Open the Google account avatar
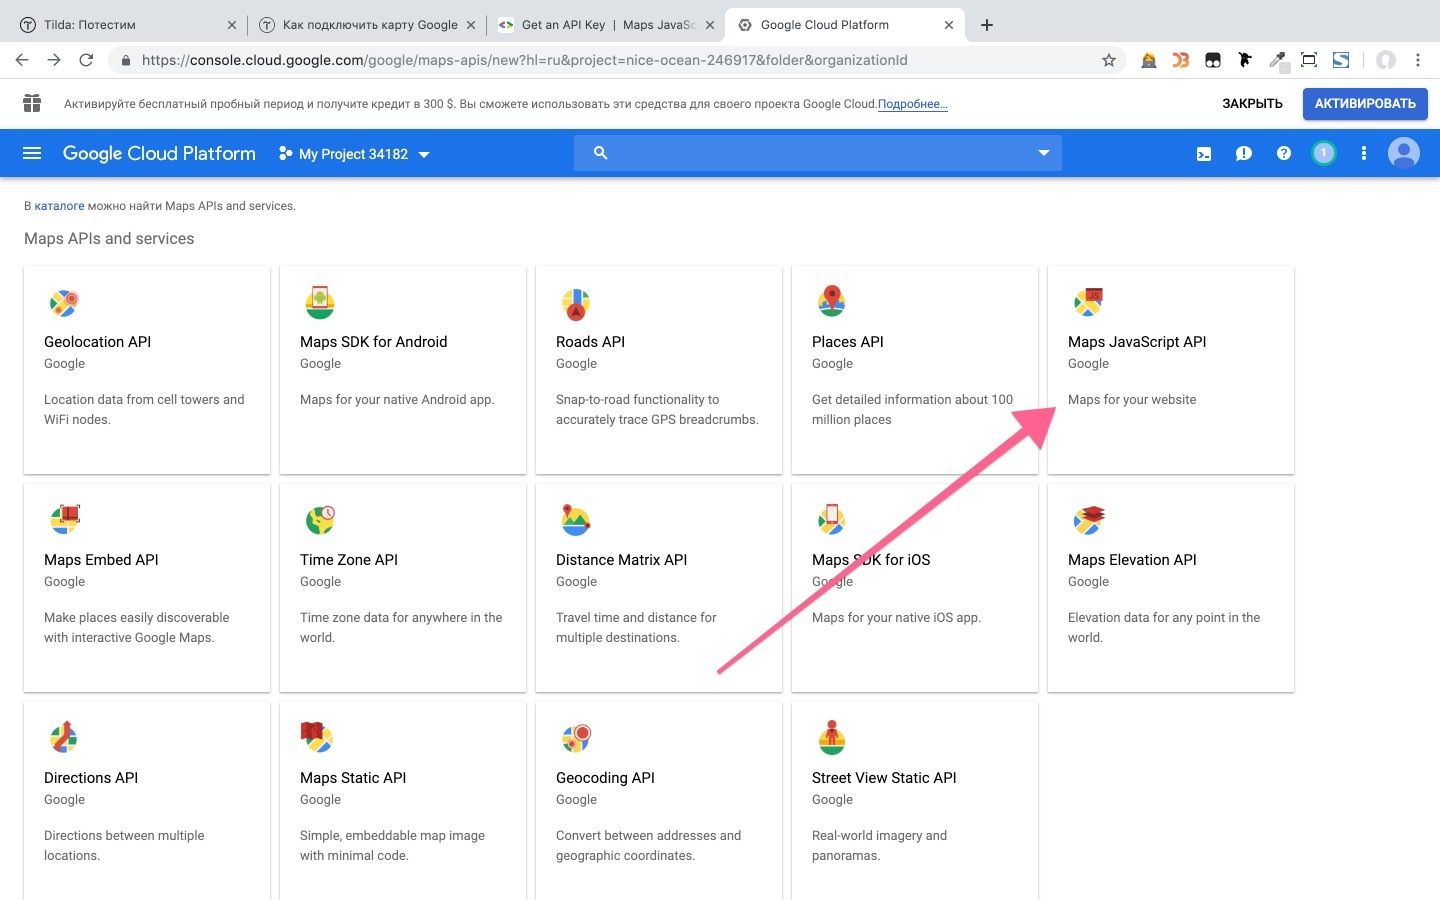Screen dimensions: 1440x900 pyautogui.click(x=1404, y=153)
